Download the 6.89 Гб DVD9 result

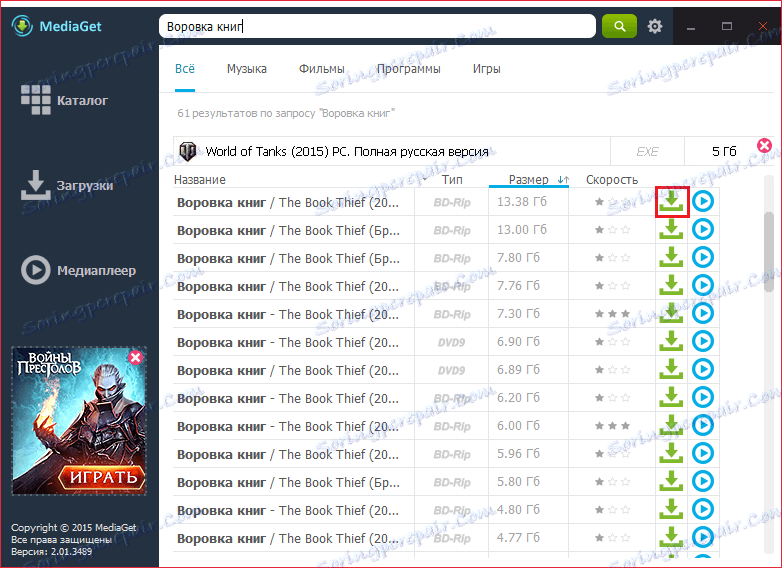(x=671, y=369)
